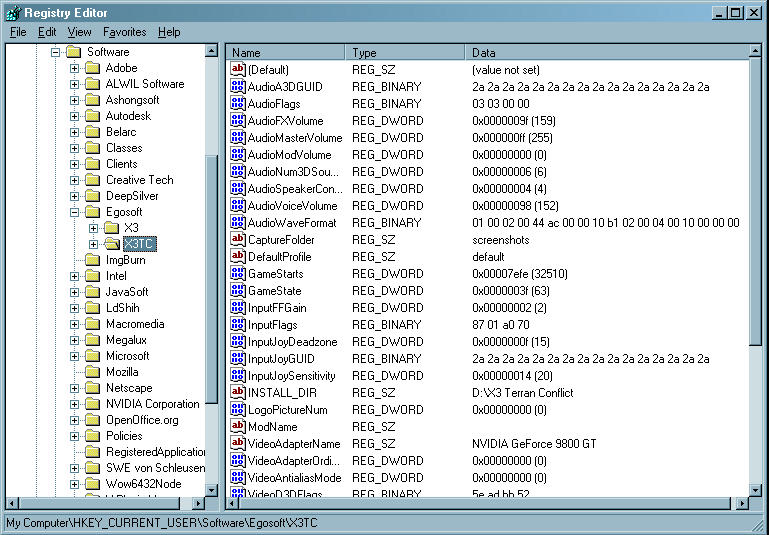Click values pane scroll down arrow
The height and width of the screenshot is (535, 769).
pyautogui.click(x=755, y=489)
